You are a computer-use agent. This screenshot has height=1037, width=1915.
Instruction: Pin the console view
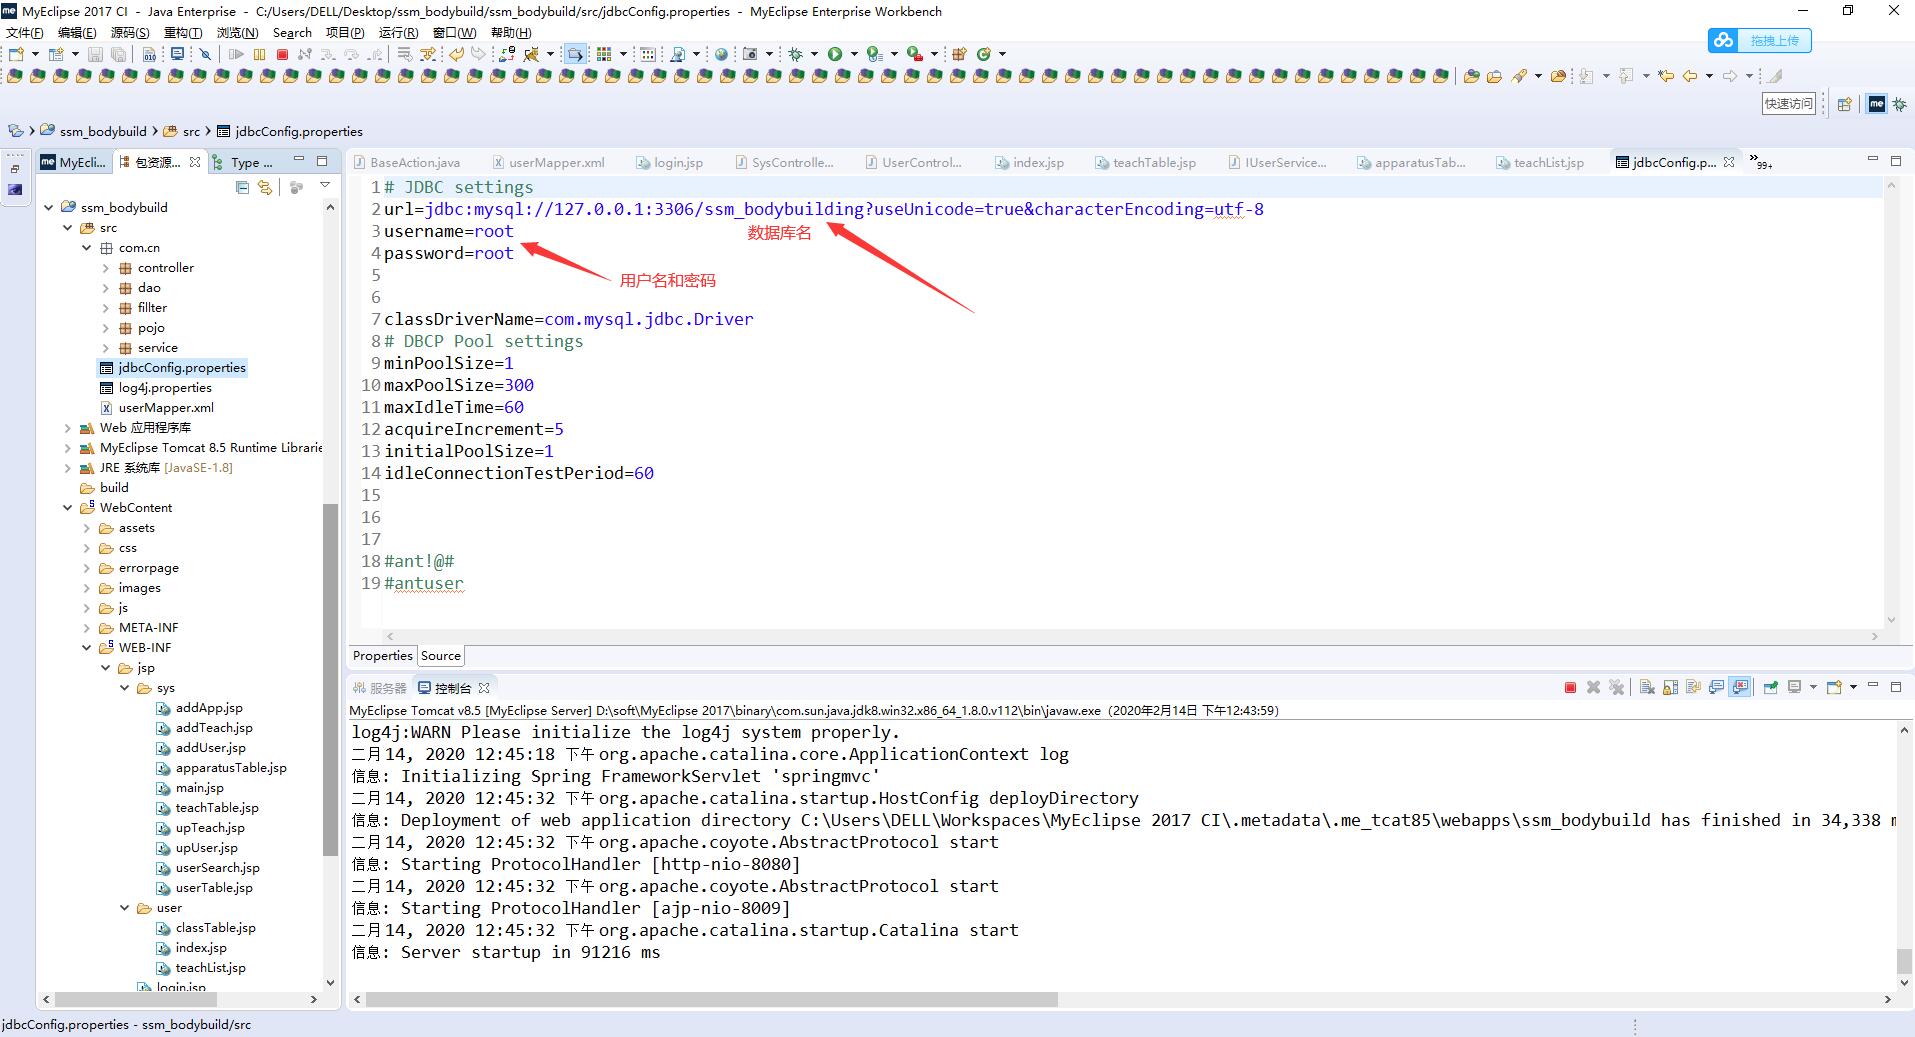(x=1771, y=687)
